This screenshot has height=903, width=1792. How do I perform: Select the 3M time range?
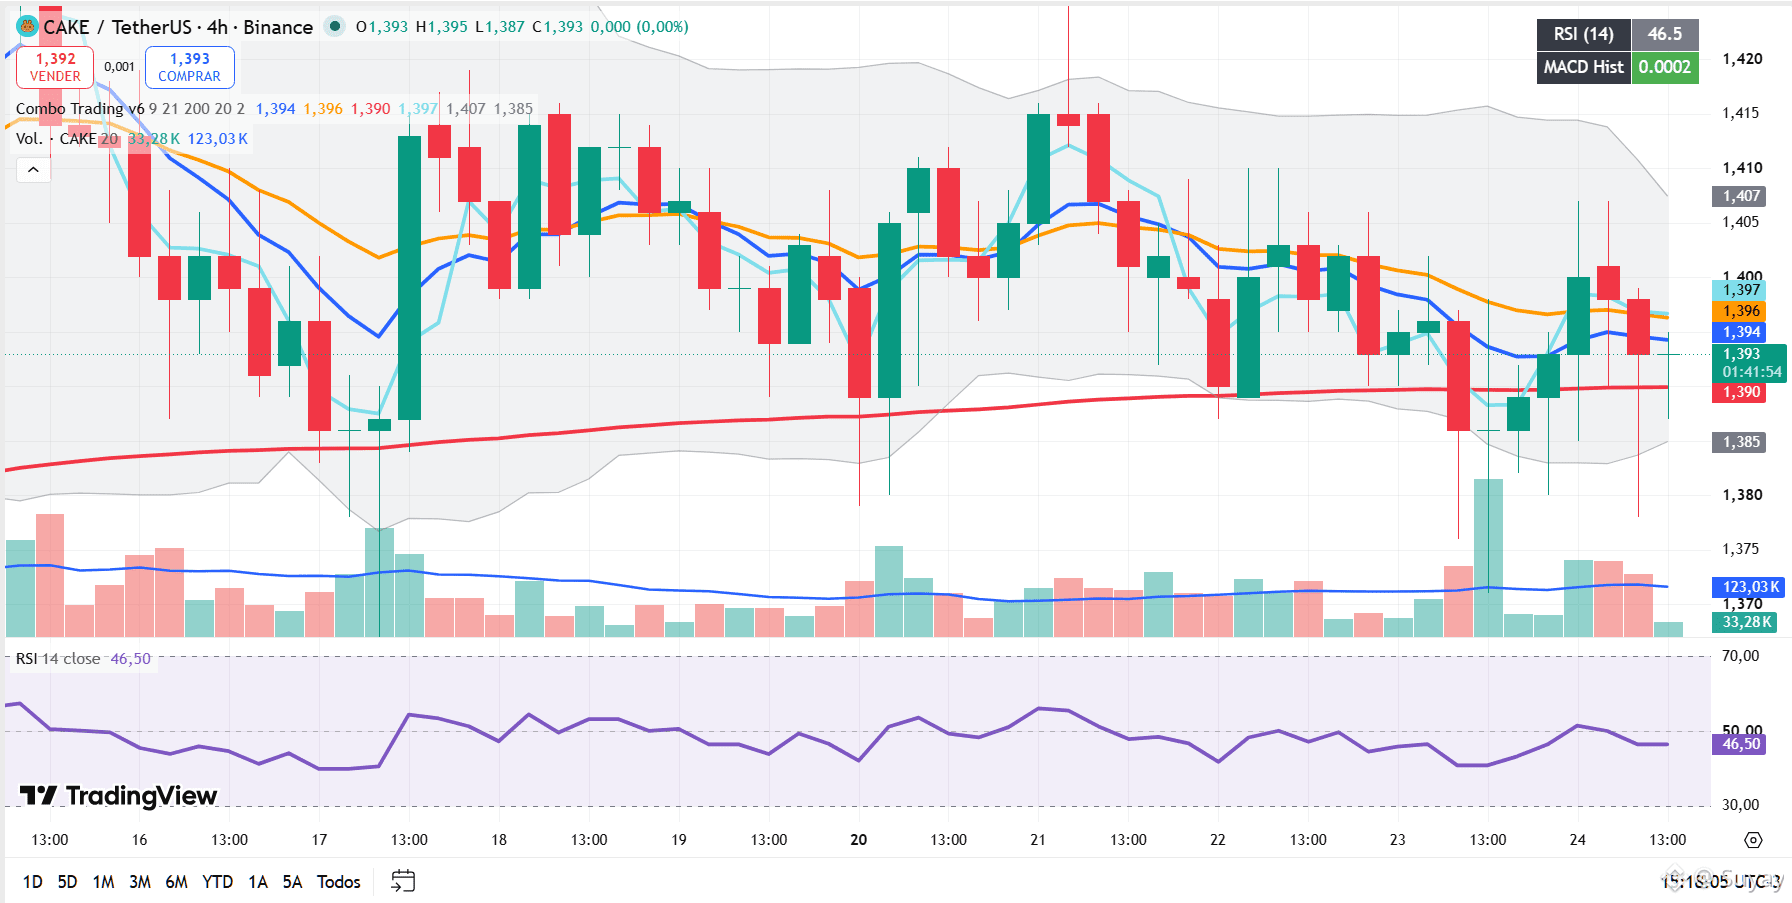pyautogui.click(x=140, y=882)
